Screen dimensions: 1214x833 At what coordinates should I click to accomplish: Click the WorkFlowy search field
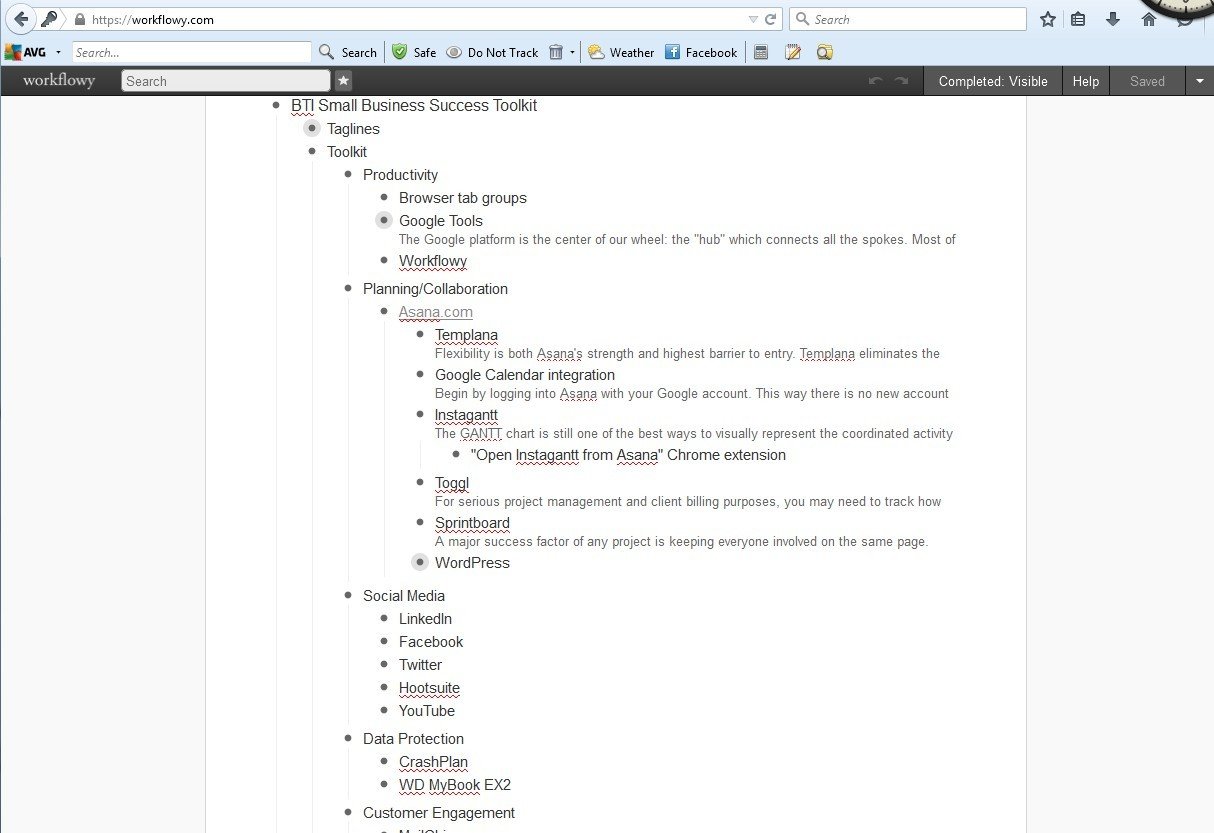pos(226,81)
